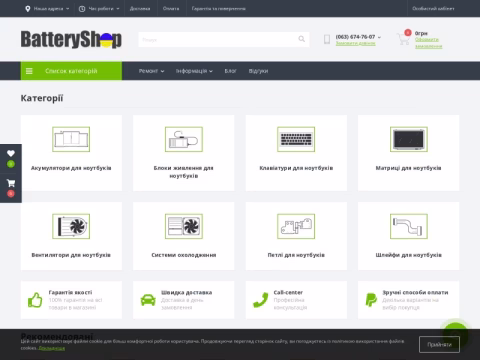This screenshot has height=360, width=480.
Task: Click the 'Категорії' section heading
Action: [42, 98]
